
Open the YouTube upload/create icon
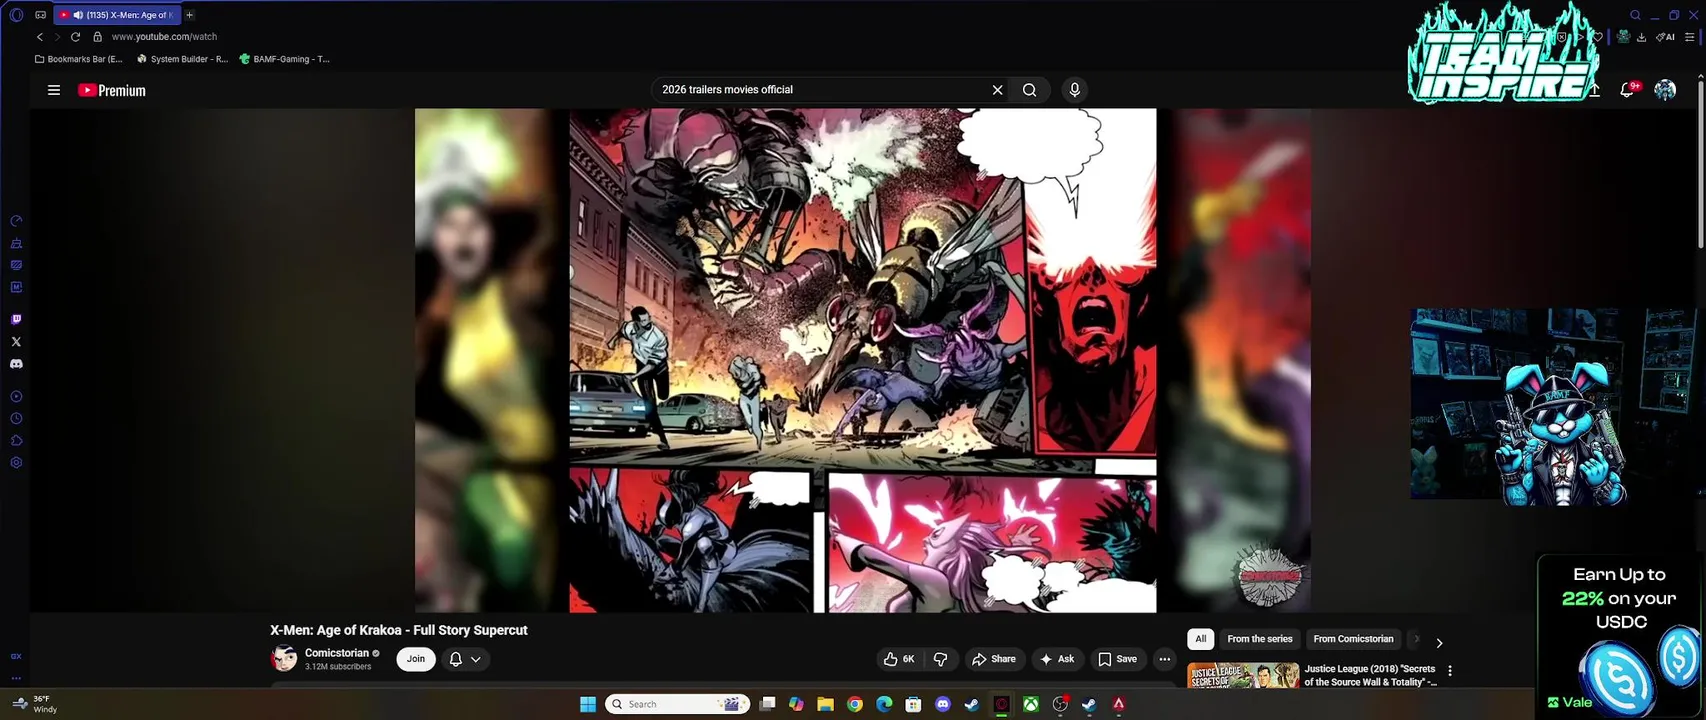point(1594,90)
